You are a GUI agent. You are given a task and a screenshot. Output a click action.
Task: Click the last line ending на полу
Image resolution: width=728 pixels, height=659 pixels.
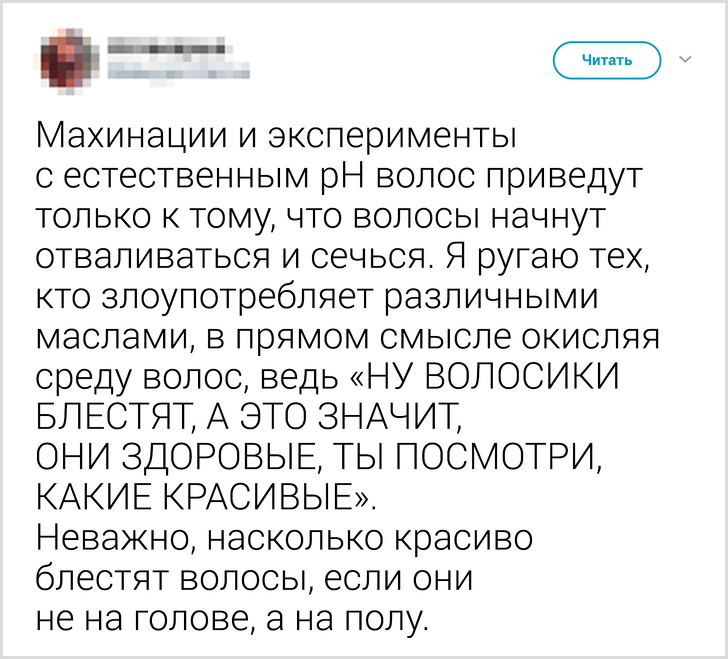click(232, 620)
